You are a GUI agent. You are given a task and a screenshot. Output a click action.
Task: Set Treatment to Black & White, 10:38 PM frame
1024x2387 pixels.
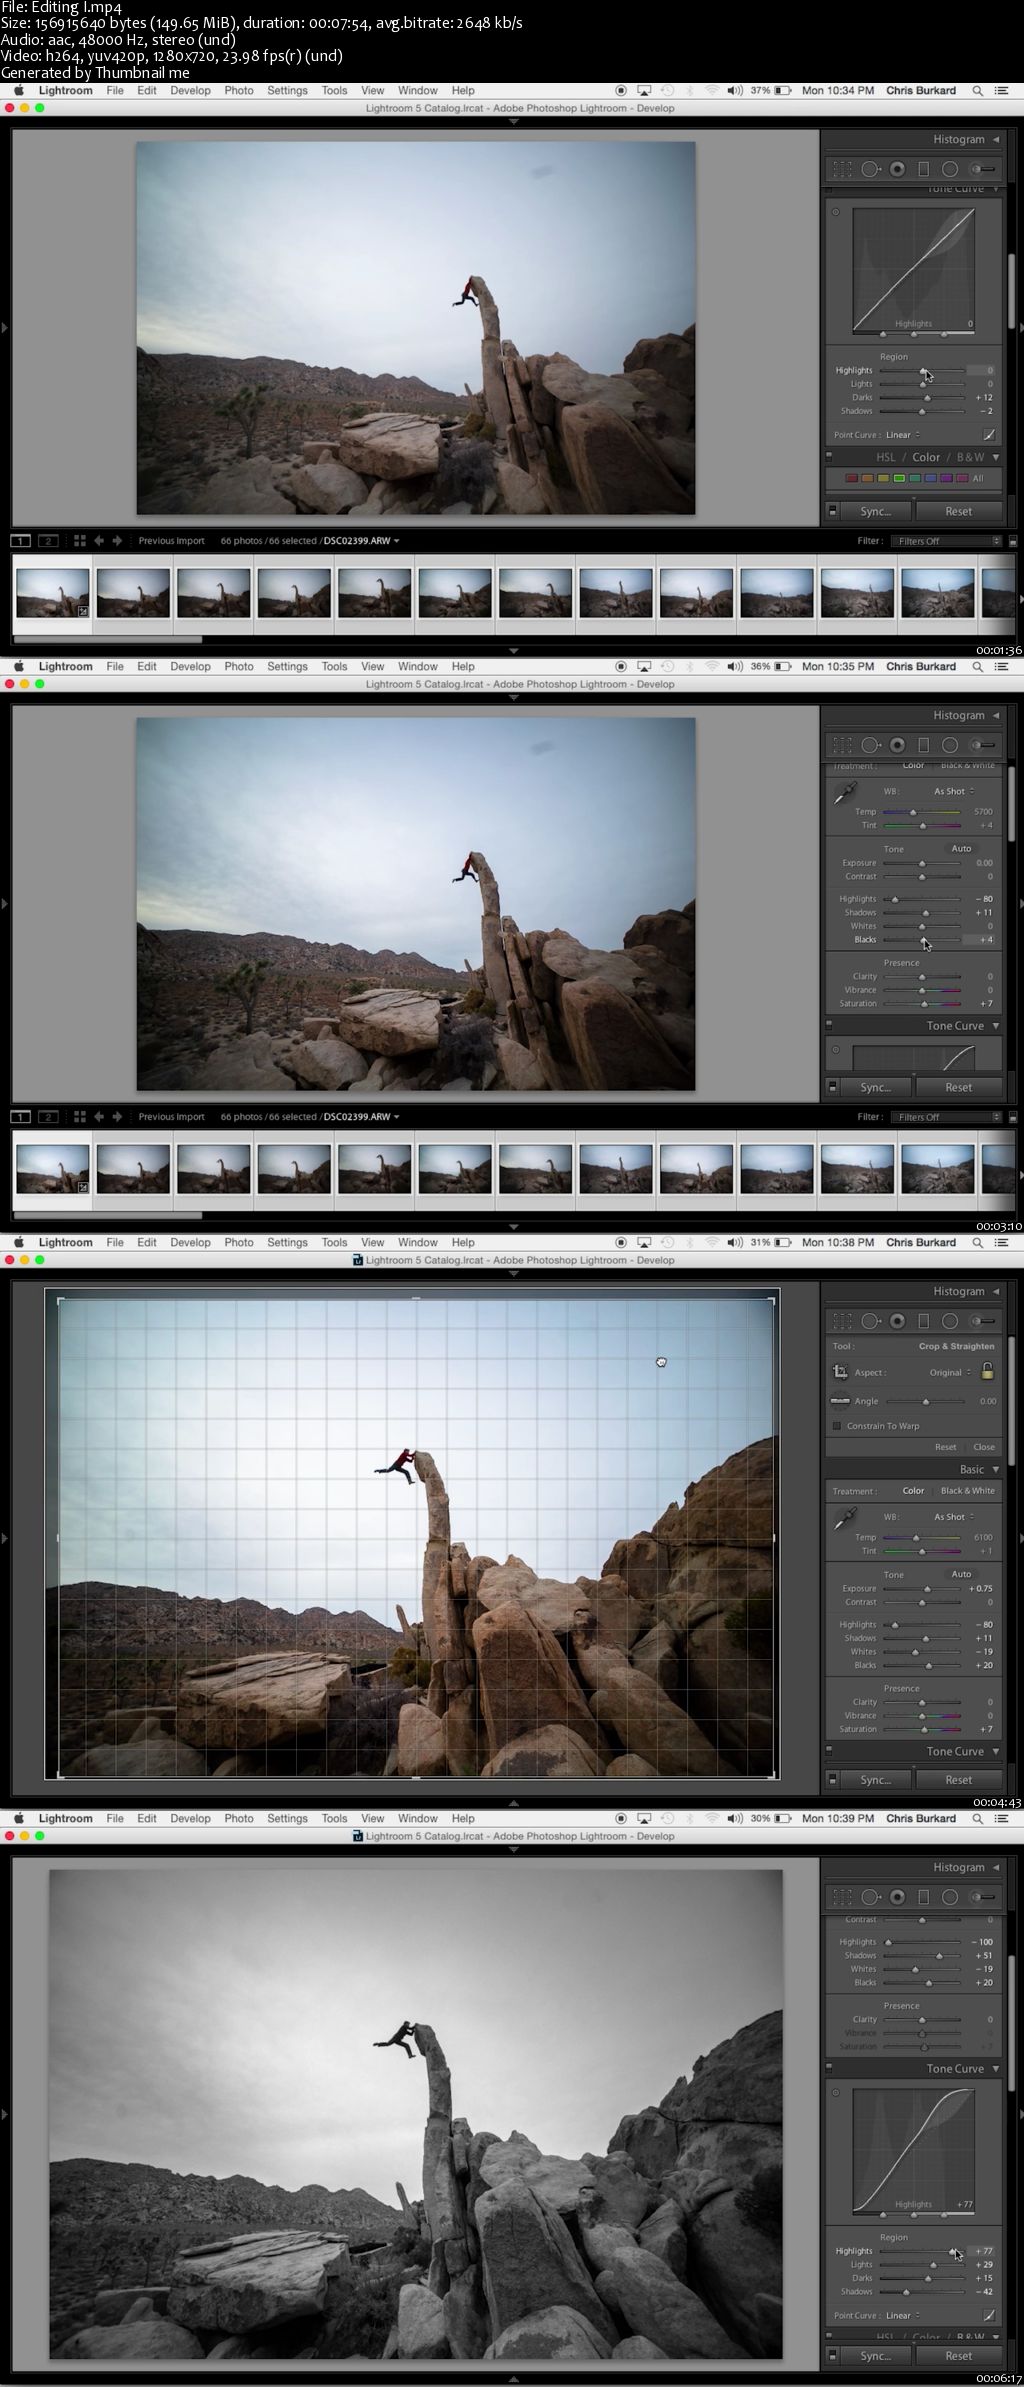(x=968, y=1490)
